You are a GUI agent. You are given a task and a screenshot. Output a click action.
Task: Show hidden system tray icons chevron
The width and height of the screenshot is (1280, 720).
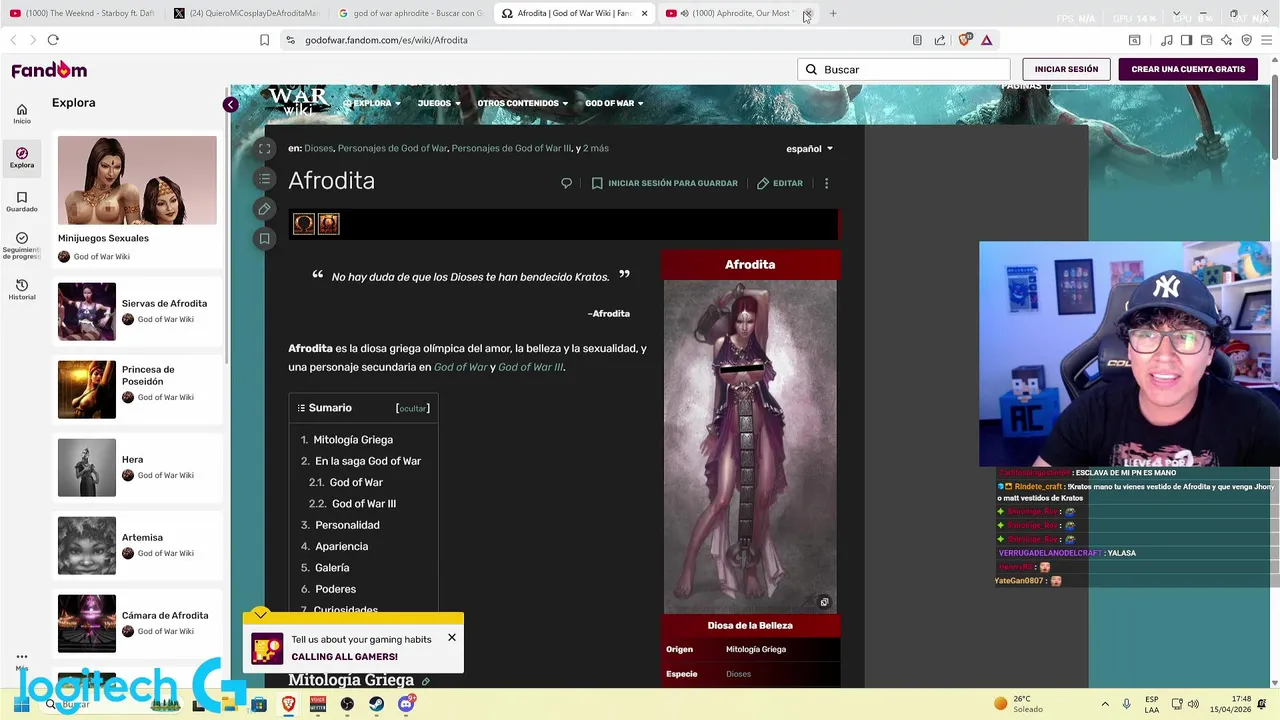point(1105,704)
